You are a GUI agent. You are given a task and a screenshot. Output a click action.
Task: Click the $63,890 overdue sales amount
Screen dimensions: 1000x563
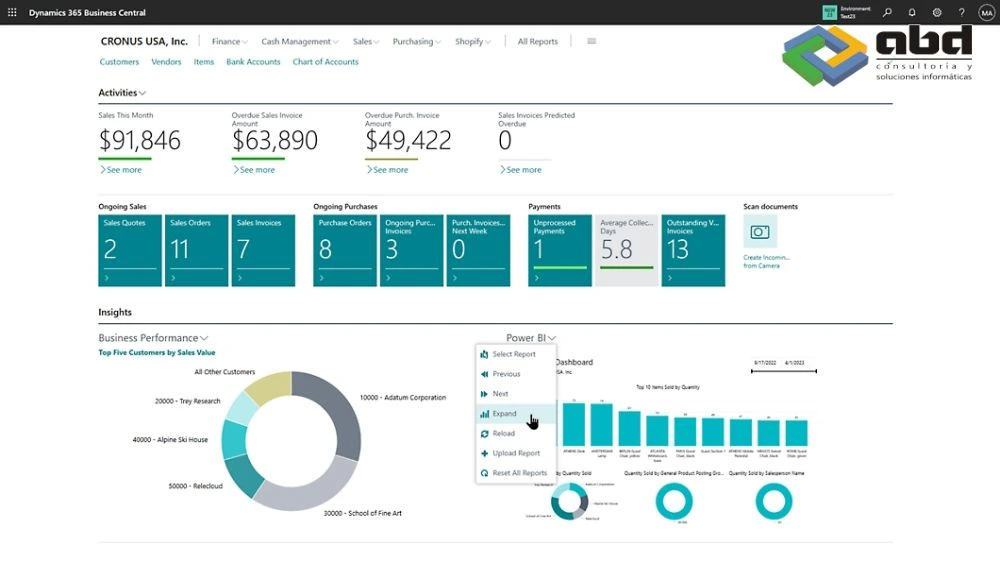coord(275,140)
